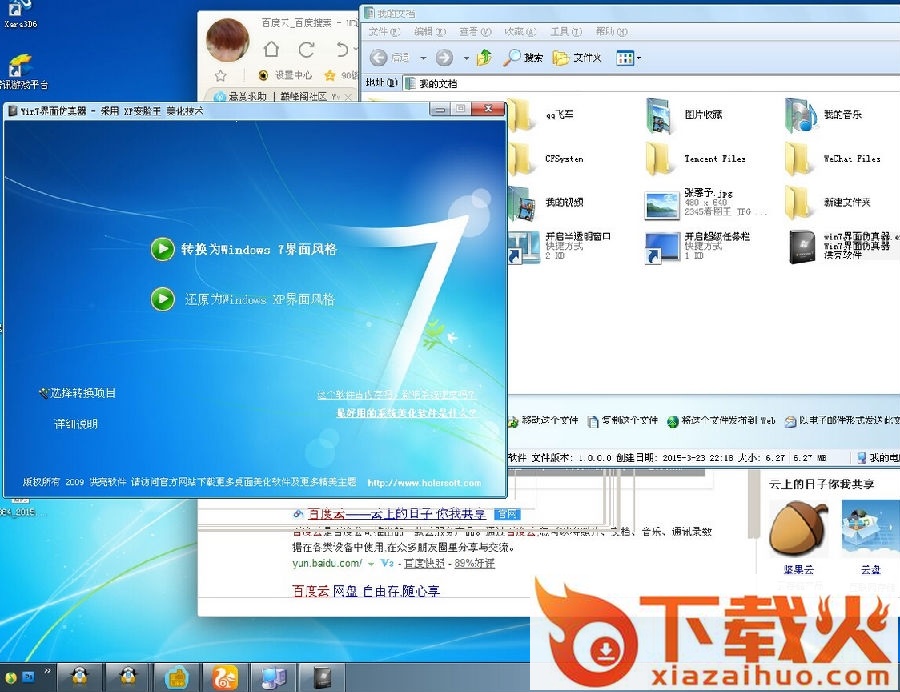Click the 我的文档 address bar field

click(x=651, y=84)
